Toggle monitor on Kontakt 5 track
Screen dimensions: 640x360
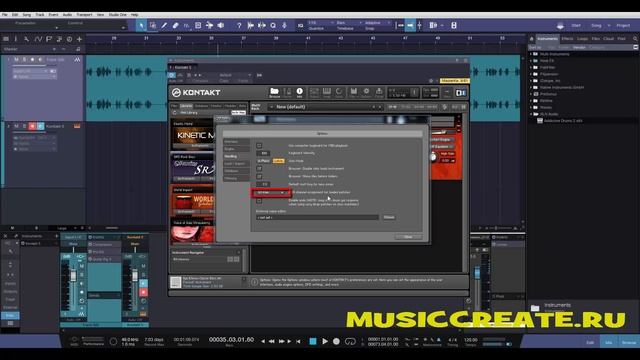click(x=40, y=127)
